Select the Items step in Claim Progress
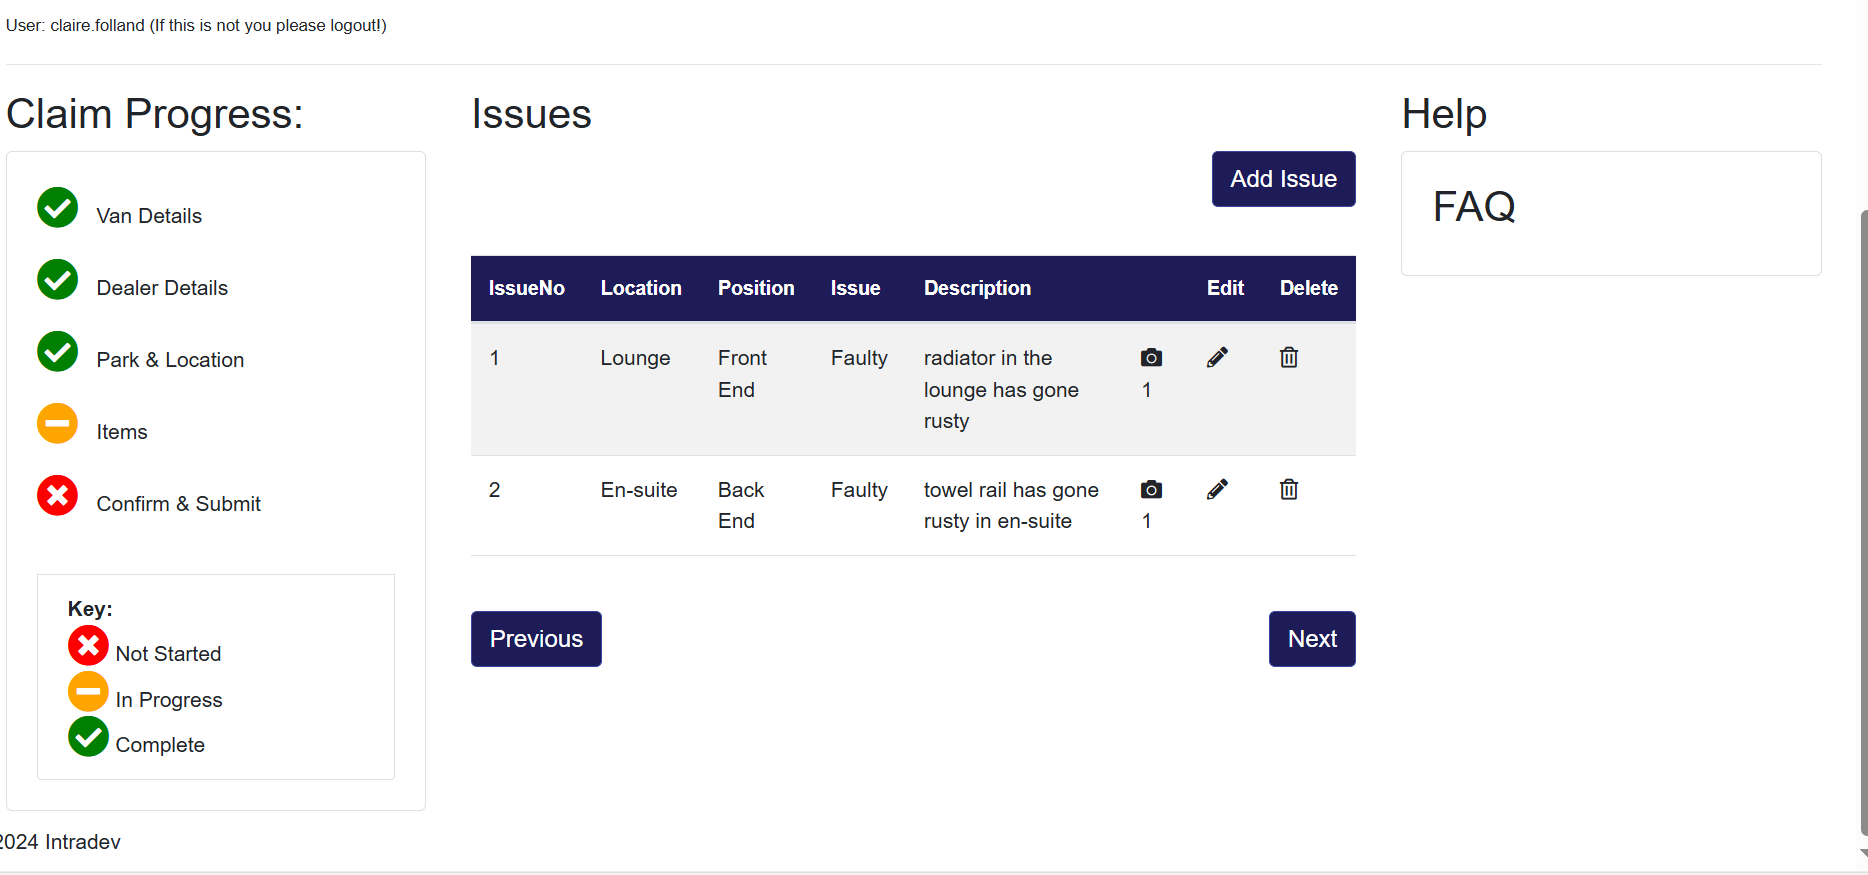Screen dimensions: 1868x875 point(122,432)
